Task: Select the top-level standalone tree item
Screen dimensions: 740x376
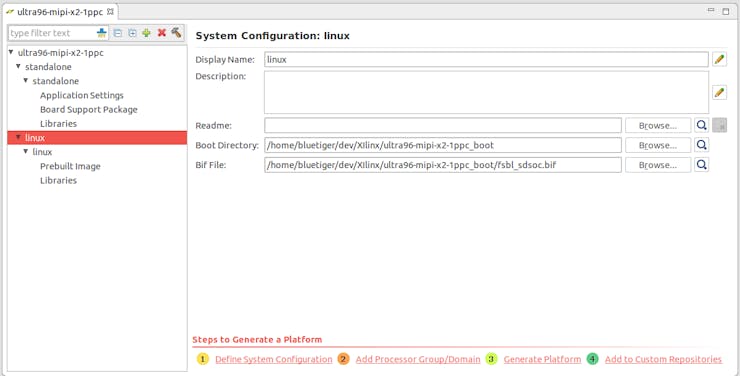Action: point(48,67)
